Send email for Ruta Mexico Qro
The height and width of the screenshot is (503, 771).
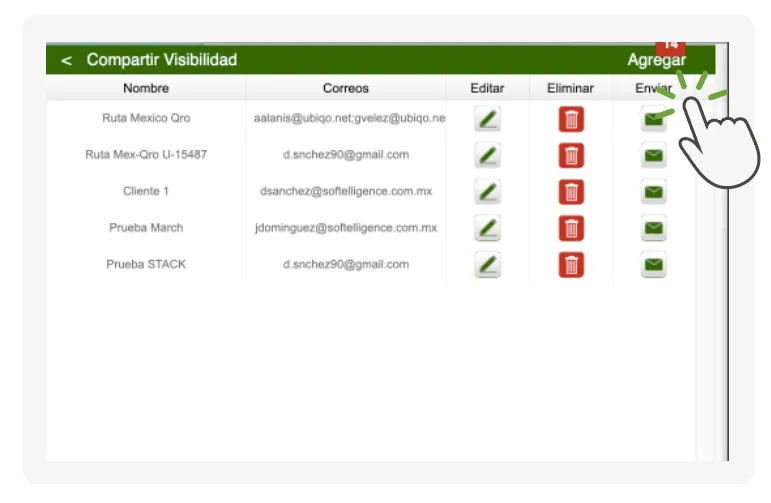click(653, 119)
